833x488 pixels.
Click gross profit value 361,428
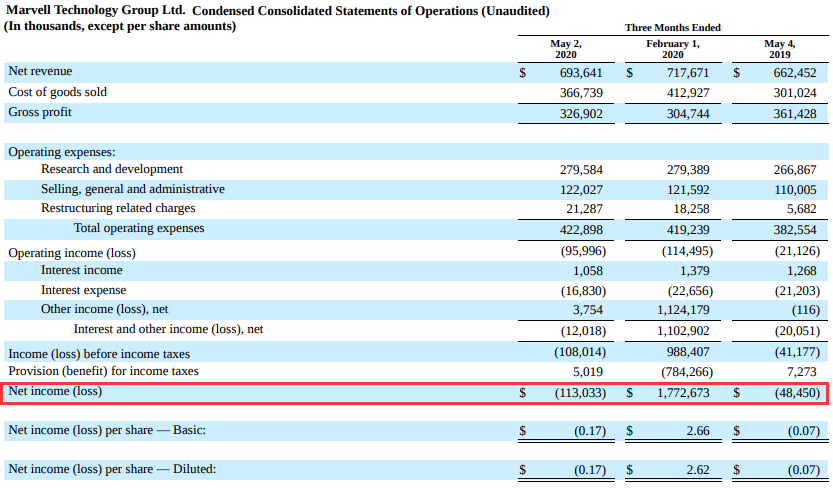click(795, 114)
